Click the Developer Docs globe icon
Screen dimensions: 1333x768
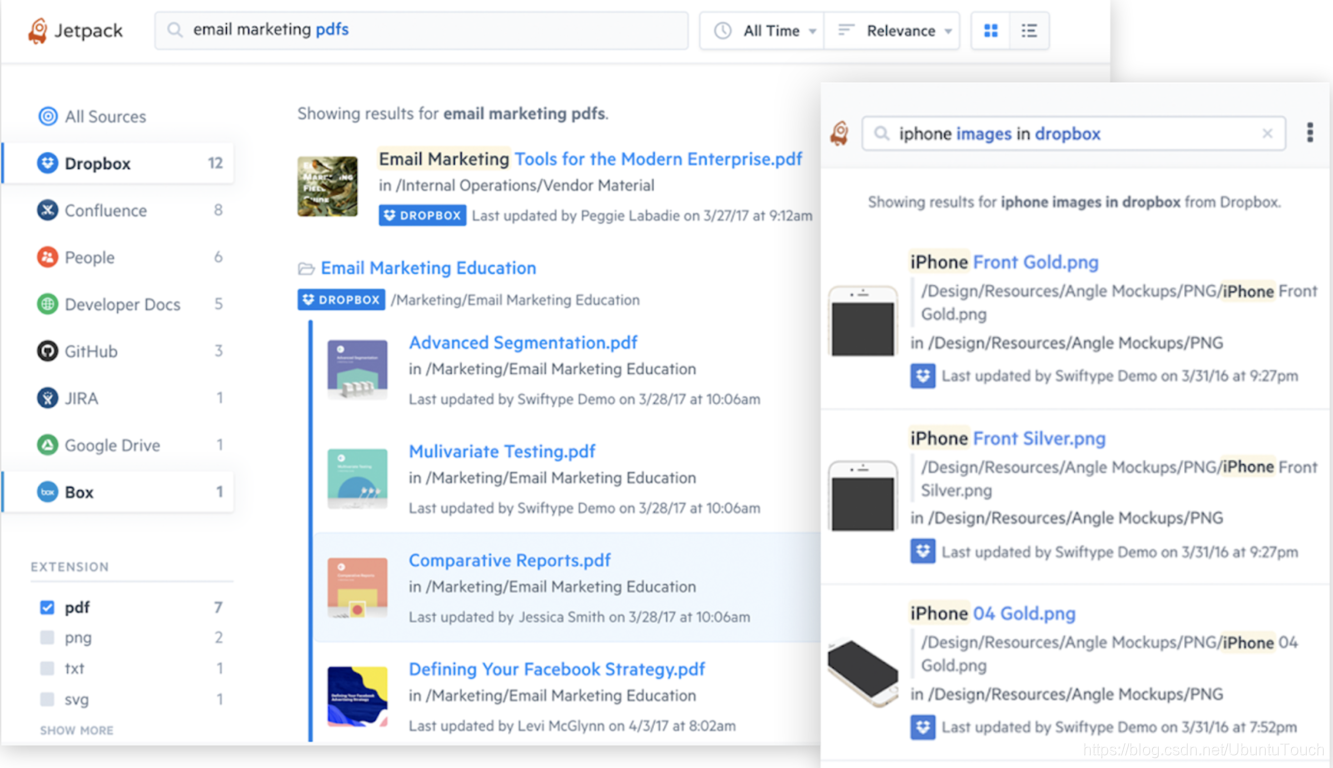(47, 304)
